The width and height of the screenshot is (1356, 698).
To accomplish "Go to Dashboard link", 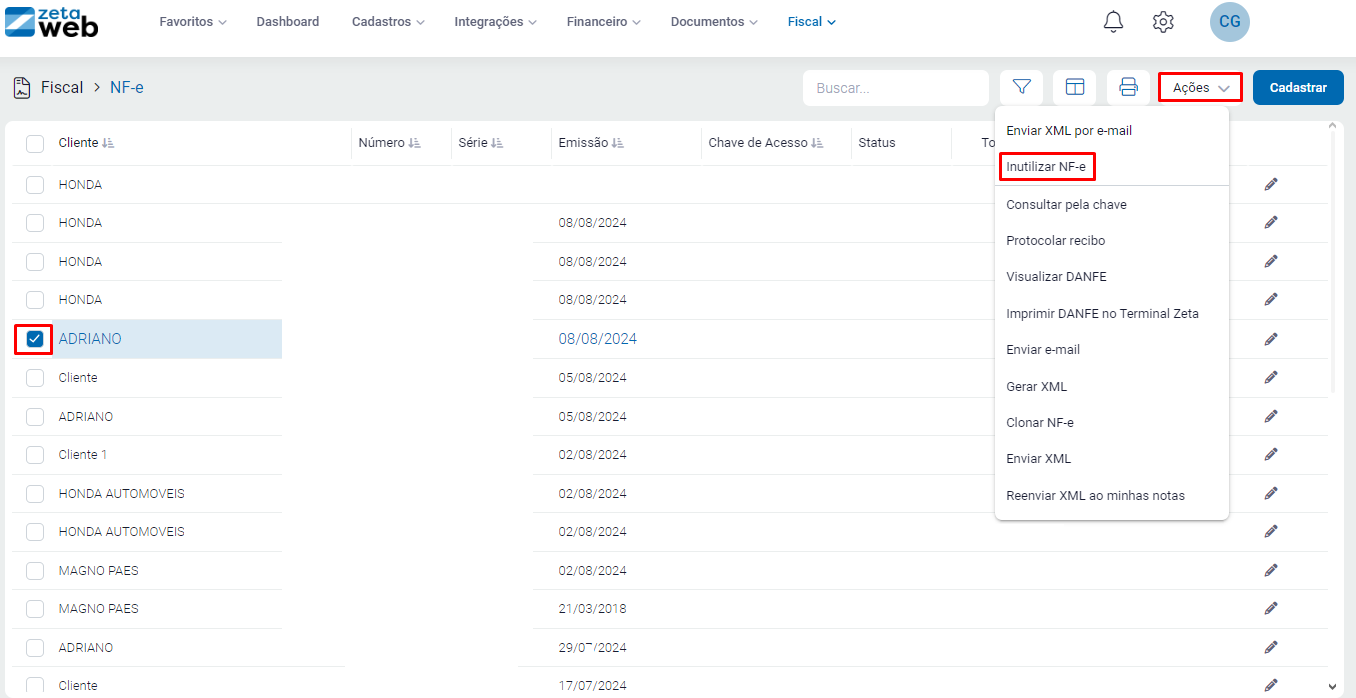I will click(288, 22).
